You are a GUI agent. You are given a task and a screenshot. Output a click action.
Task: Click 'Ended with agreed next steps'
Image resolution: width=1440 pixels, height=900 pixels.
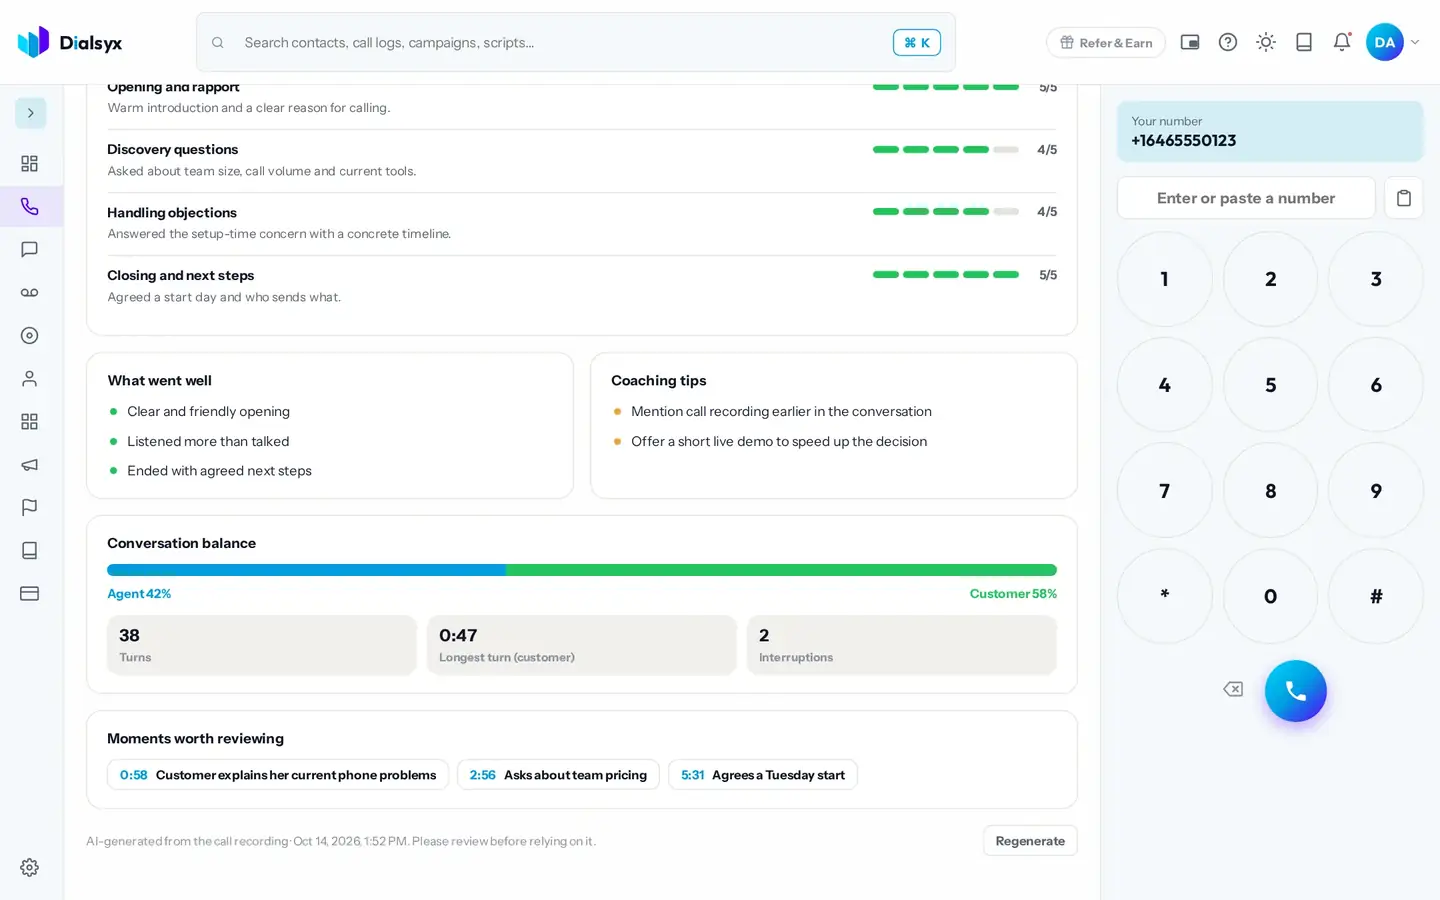pos(219,471)
